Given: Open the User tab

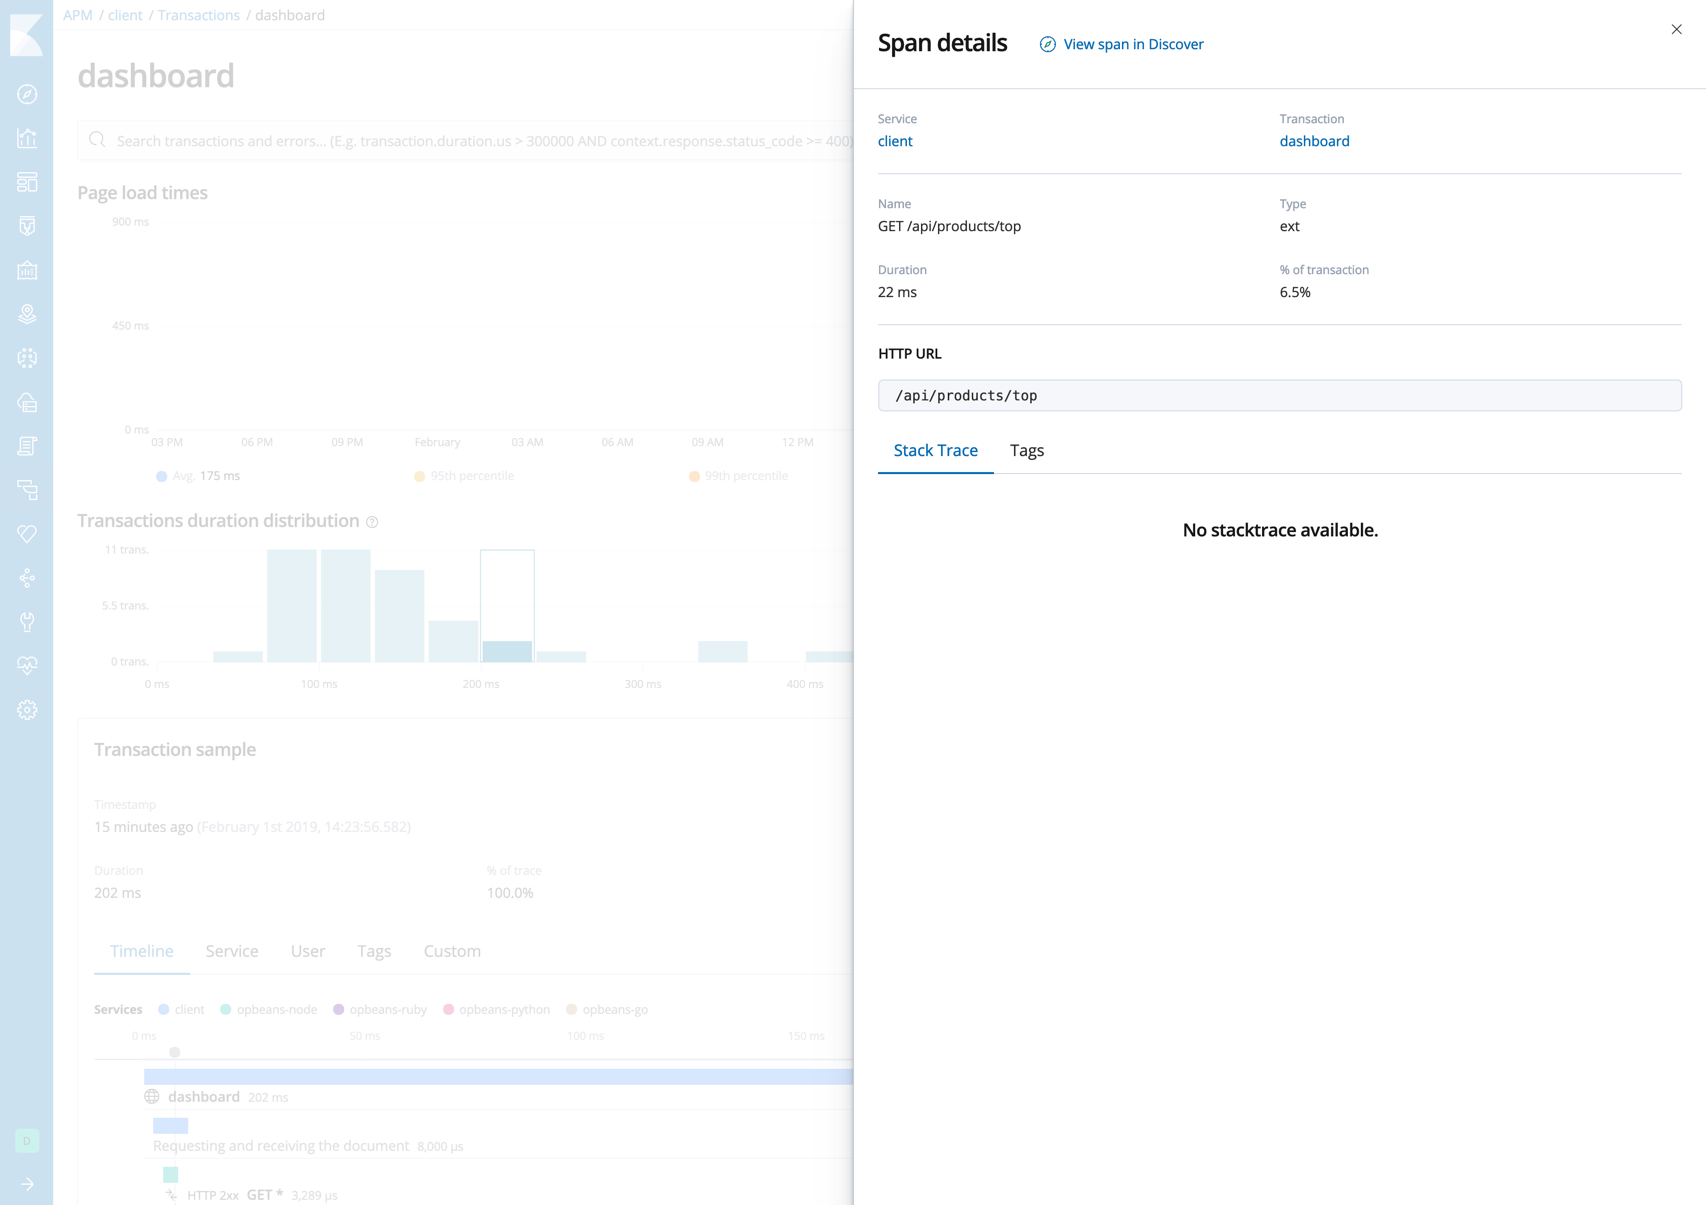Looking at the screenshot, I should (x=307, y=951).
